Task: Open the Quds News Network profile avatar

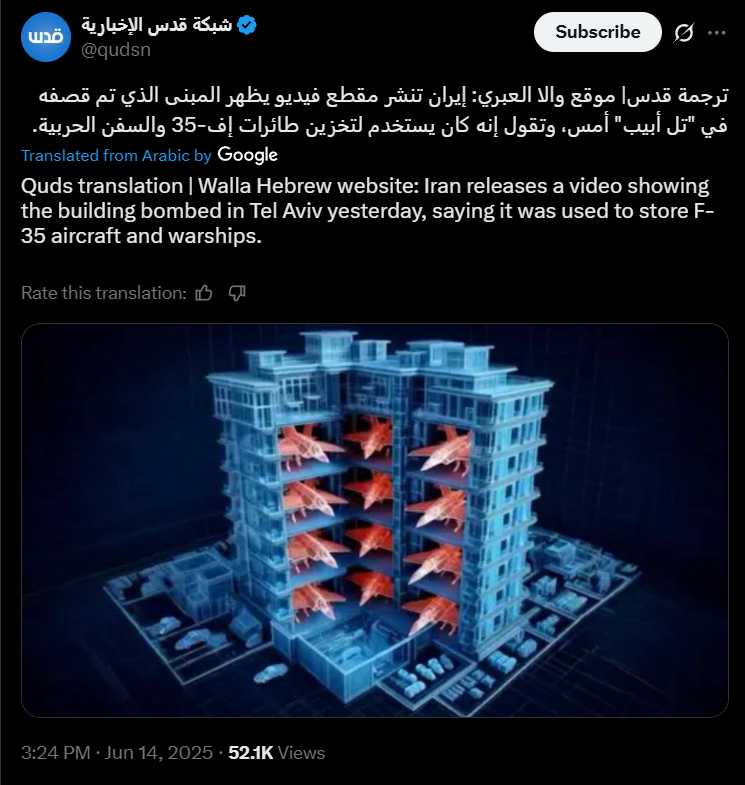Action: pos(46,37)
